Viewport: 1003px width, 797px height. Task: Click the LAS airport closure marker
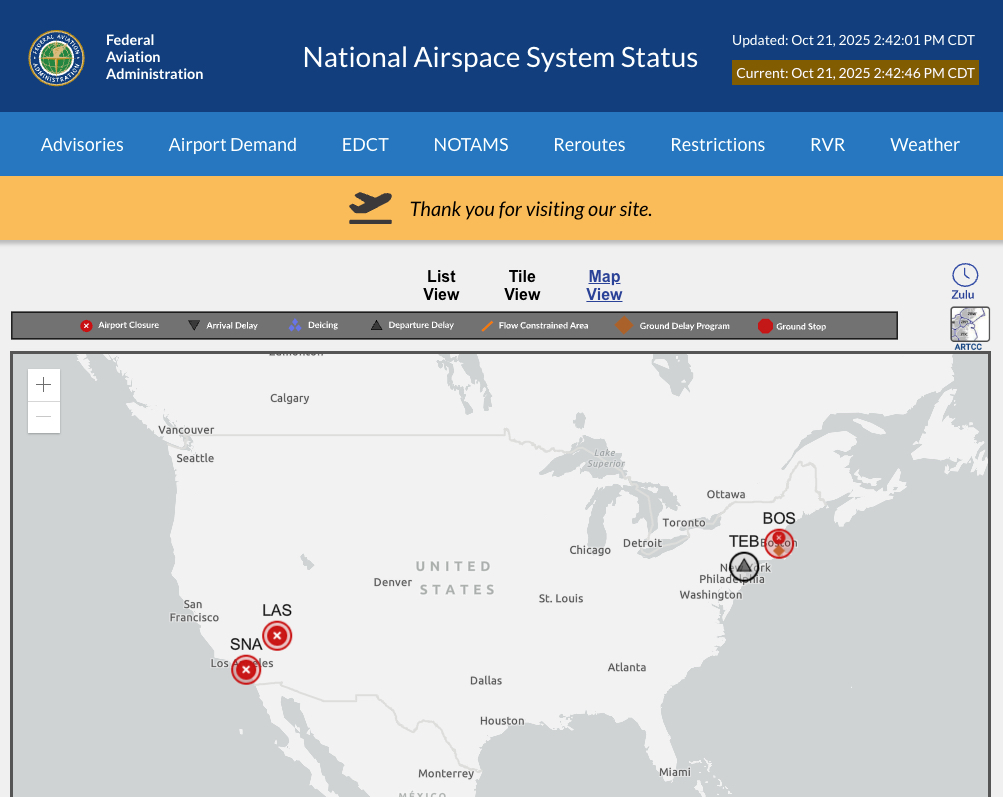(277, 636)
